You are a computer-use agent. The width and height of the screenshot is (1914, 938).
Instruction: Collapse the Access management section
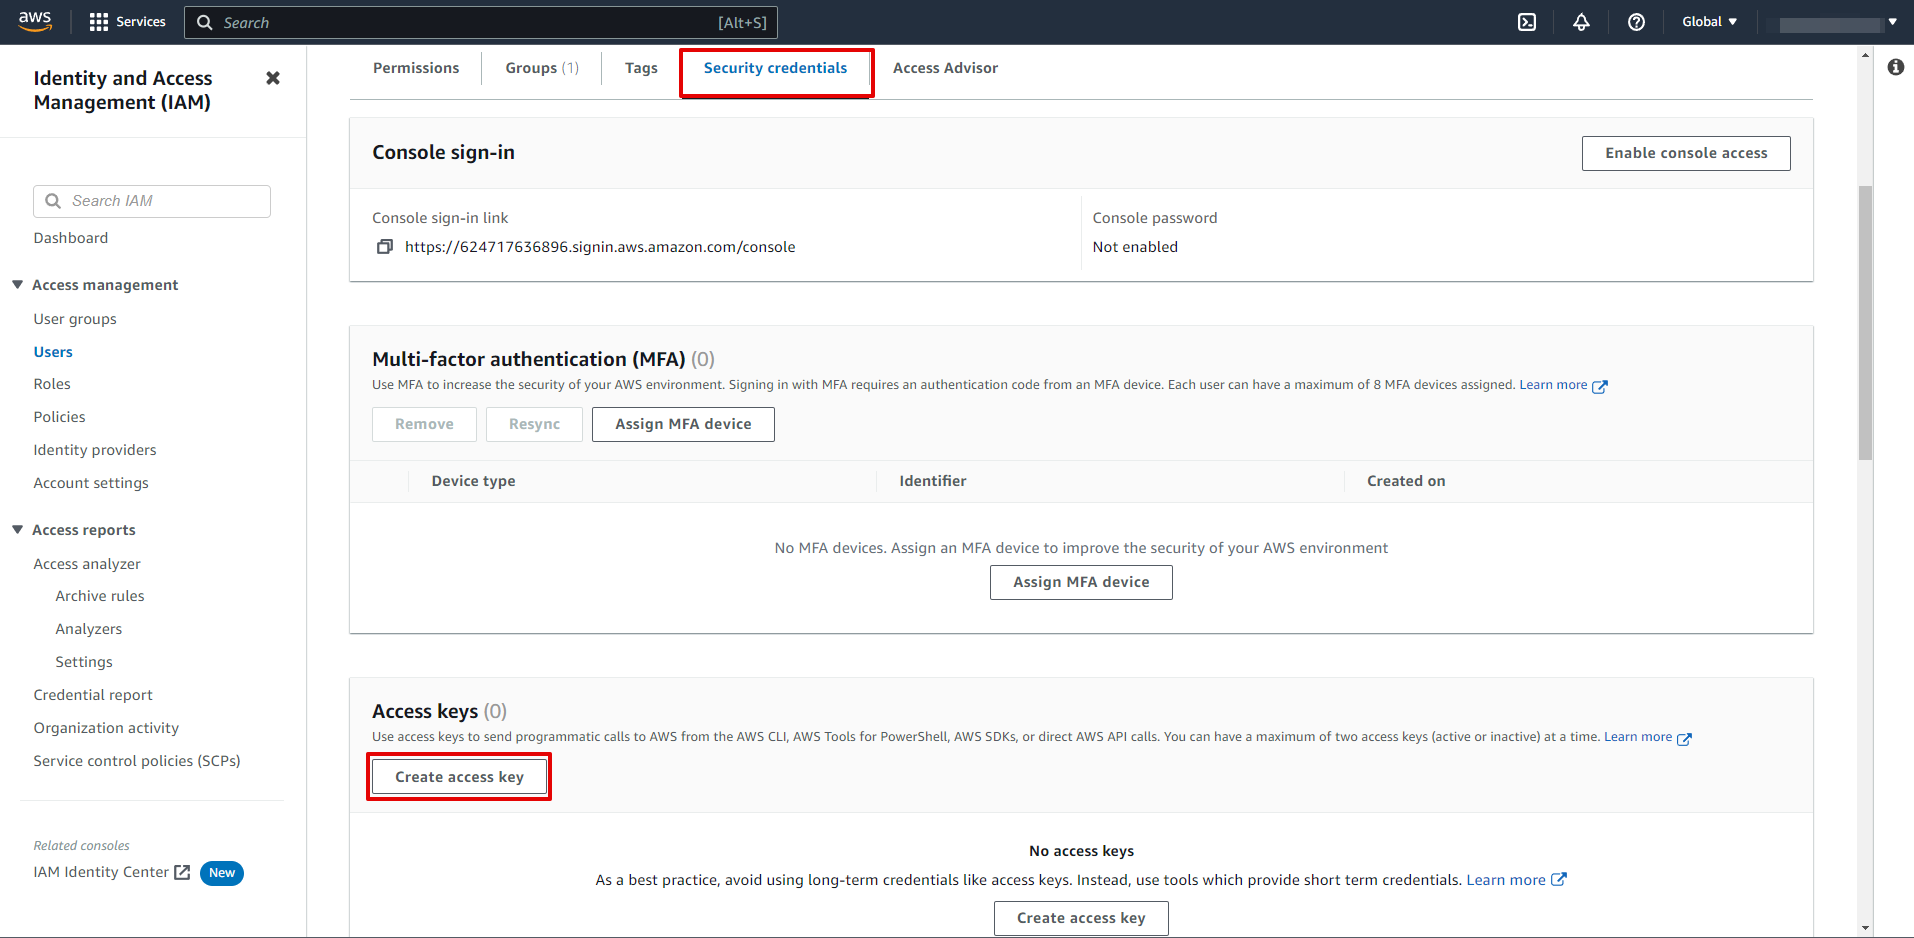[x=17, y=285]
